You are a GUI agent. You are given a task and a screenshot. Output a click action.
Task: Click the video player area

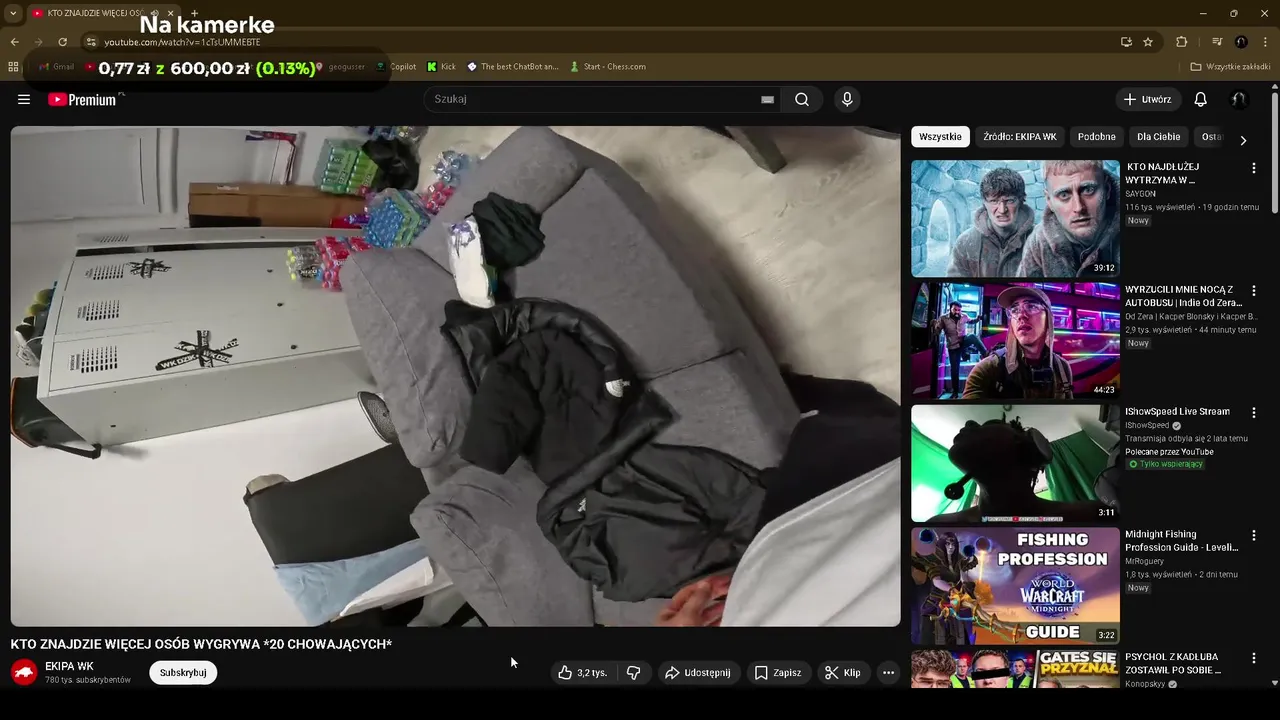[455, 376]
